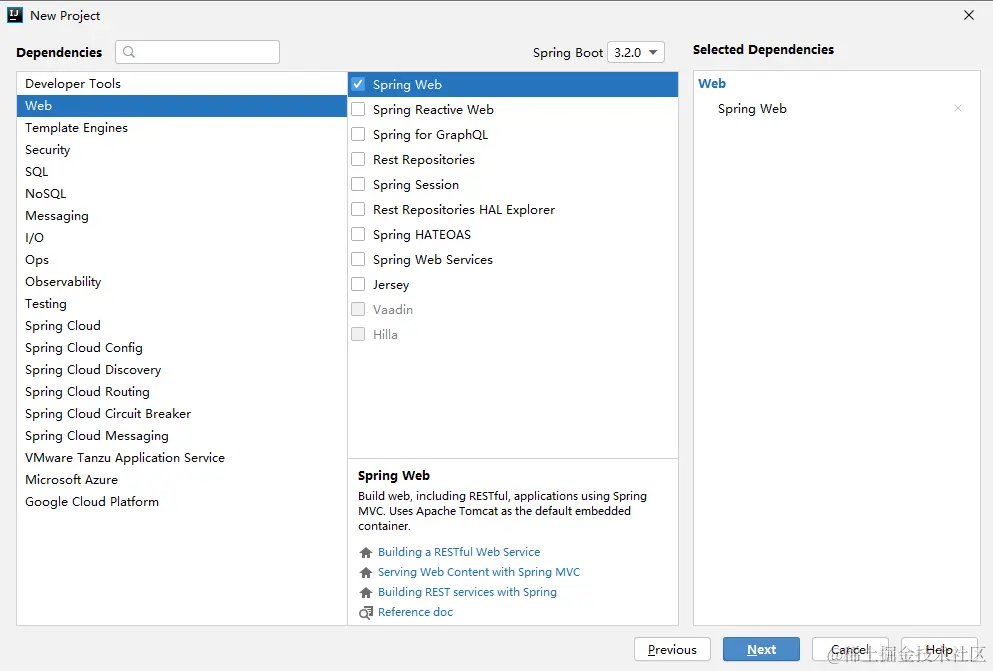This screenshot has width=993, height=671.
Task: Click the Cancel button
Action: 850,649
